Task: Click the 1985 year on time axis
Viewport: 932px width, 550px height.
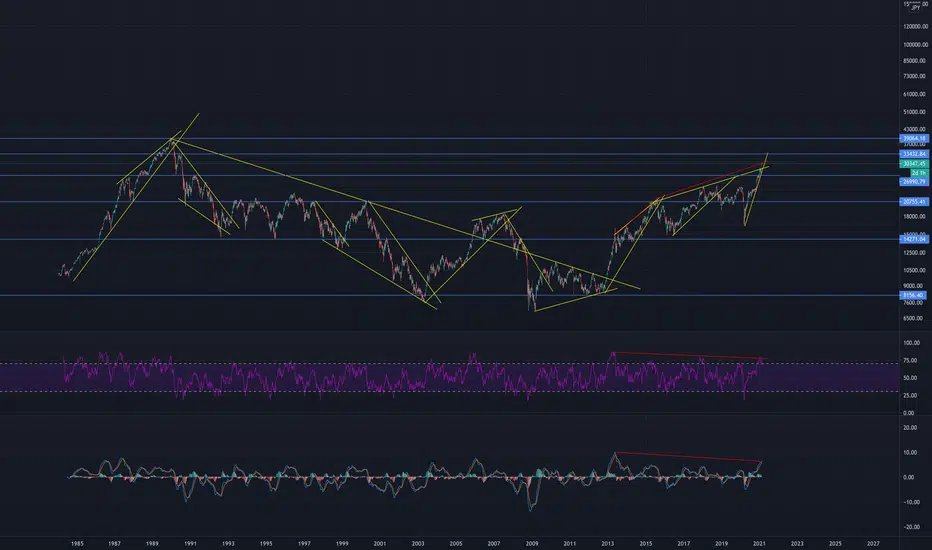Action: [77, 543]
